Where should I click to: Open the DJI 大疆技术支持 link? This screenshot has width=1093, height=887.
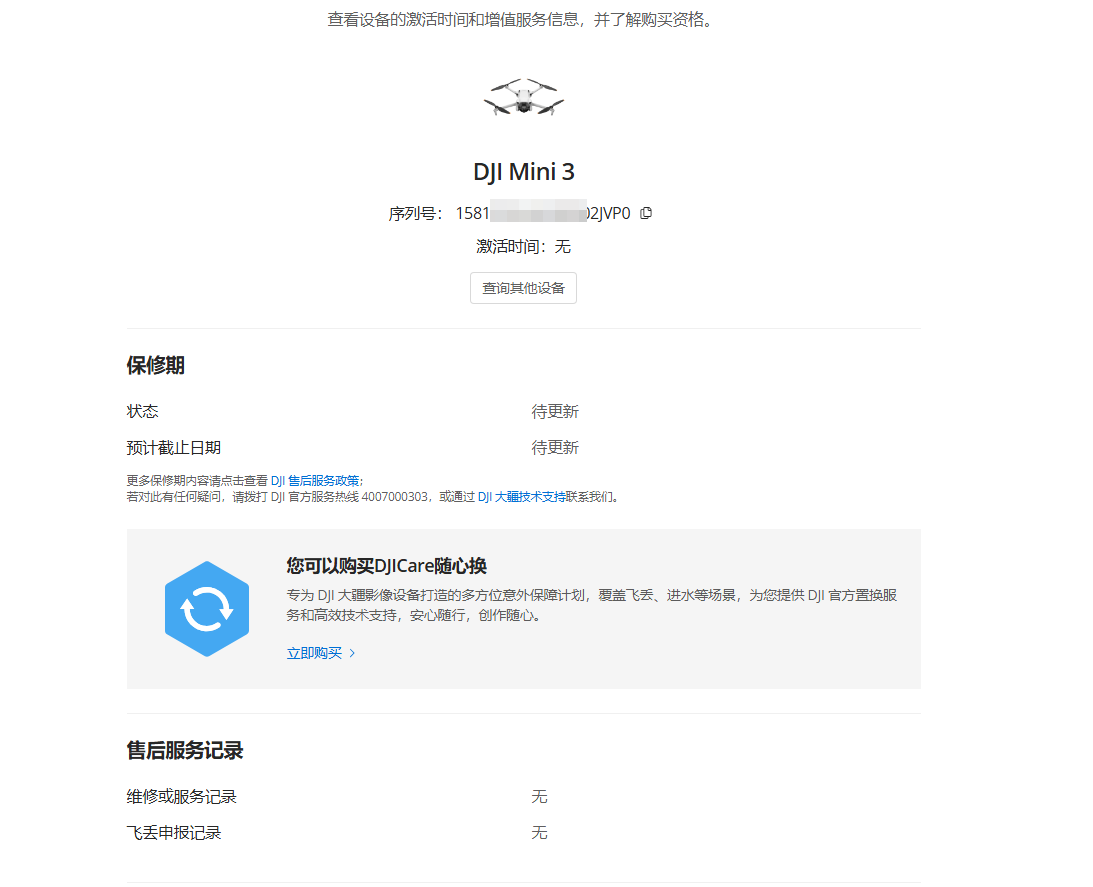pyautogui.click(x=522, y=496)
